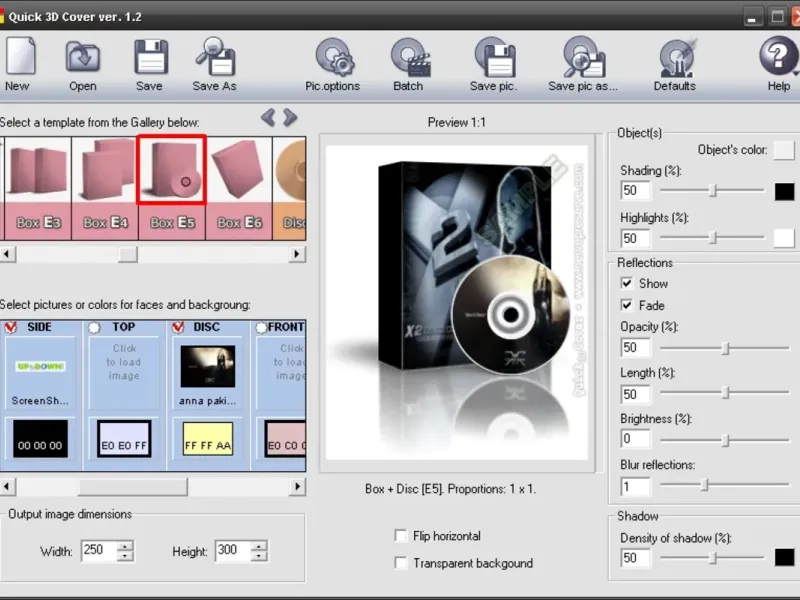Click the reflection Length slider
The height and width of the screenshot is (600, 800).
click(724, 393)
